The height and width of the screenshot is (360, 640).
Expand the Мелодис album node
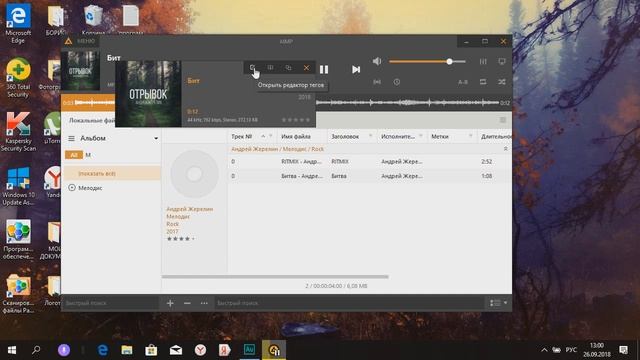(x=72, y=188)
